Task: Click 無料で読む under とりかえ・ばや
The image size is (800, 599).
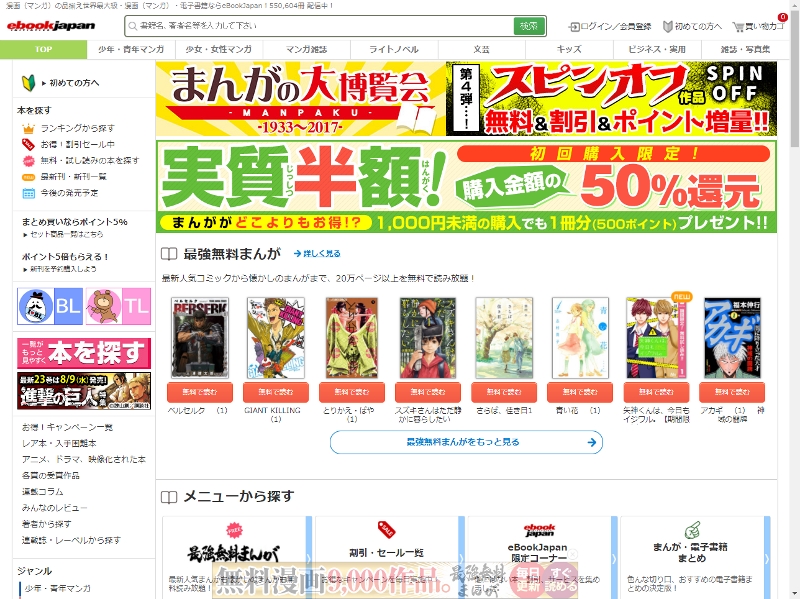Action: (x=352, y=392)
